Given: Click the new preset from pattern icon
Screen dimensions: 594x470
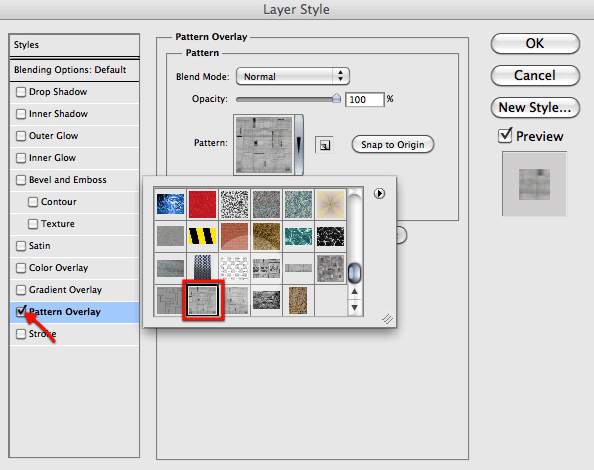Looking at the screenshot, I should [x=324, y=145].
